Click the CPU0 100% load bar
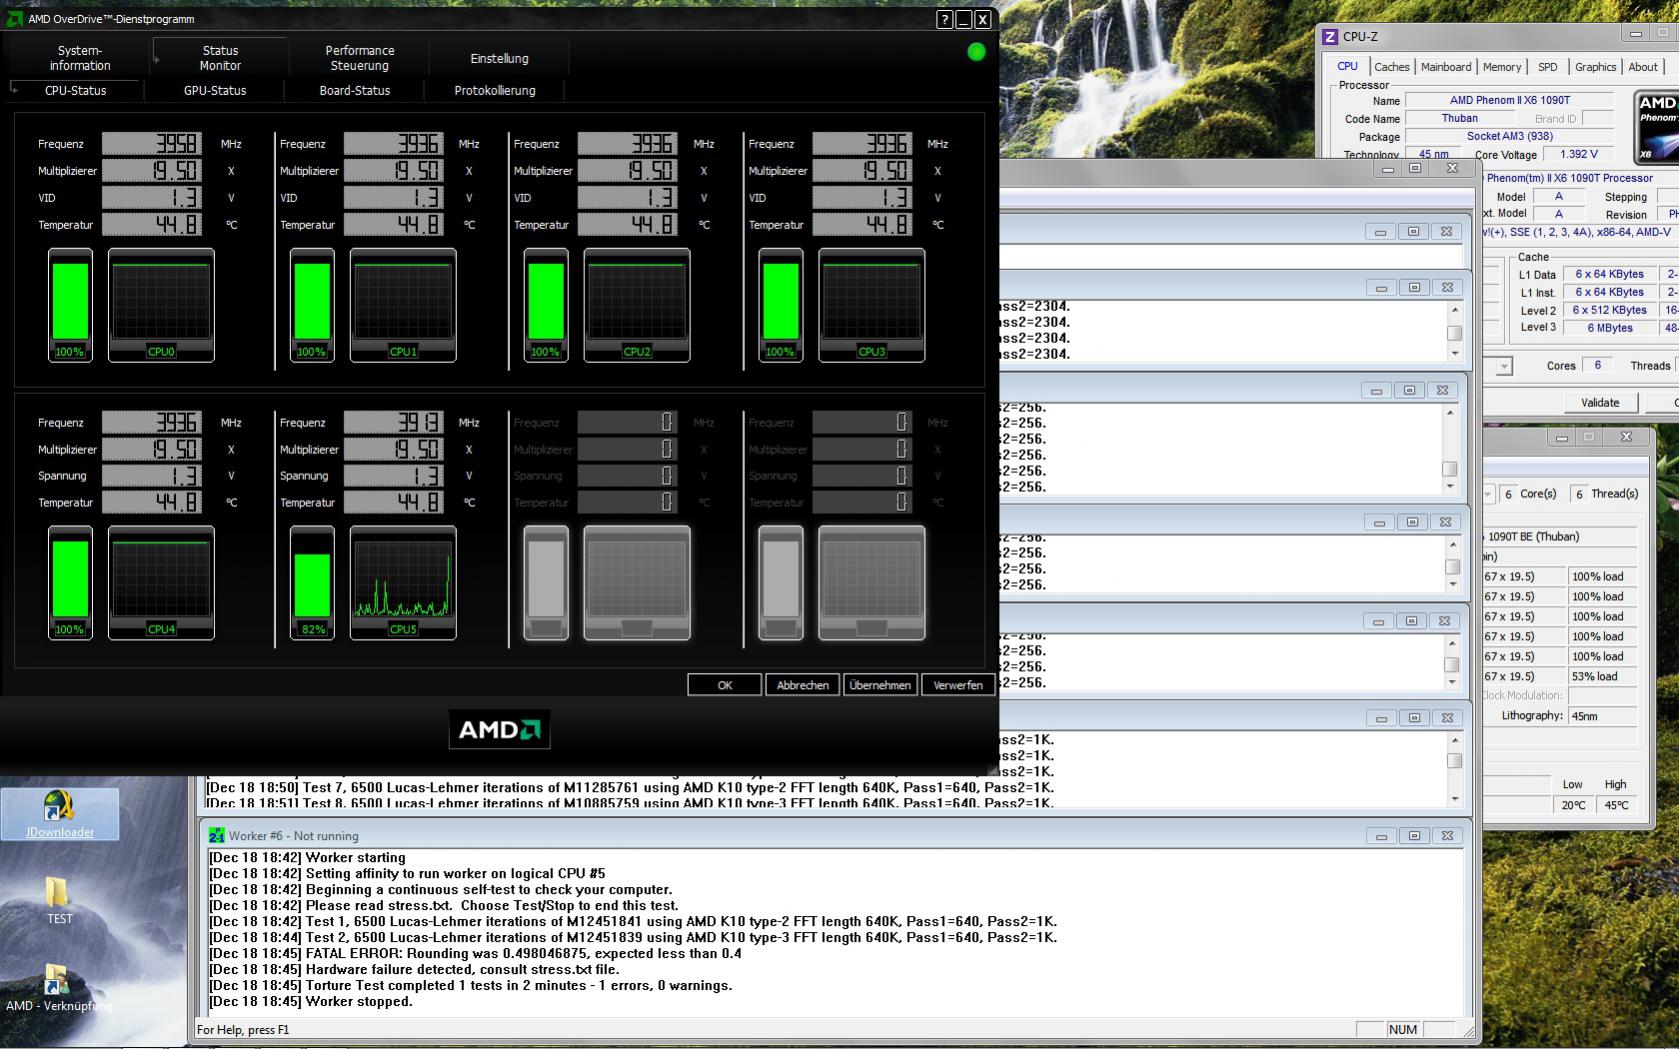Image resolution: width=1679 pixels, height=1049 pixels. [70, 305]
